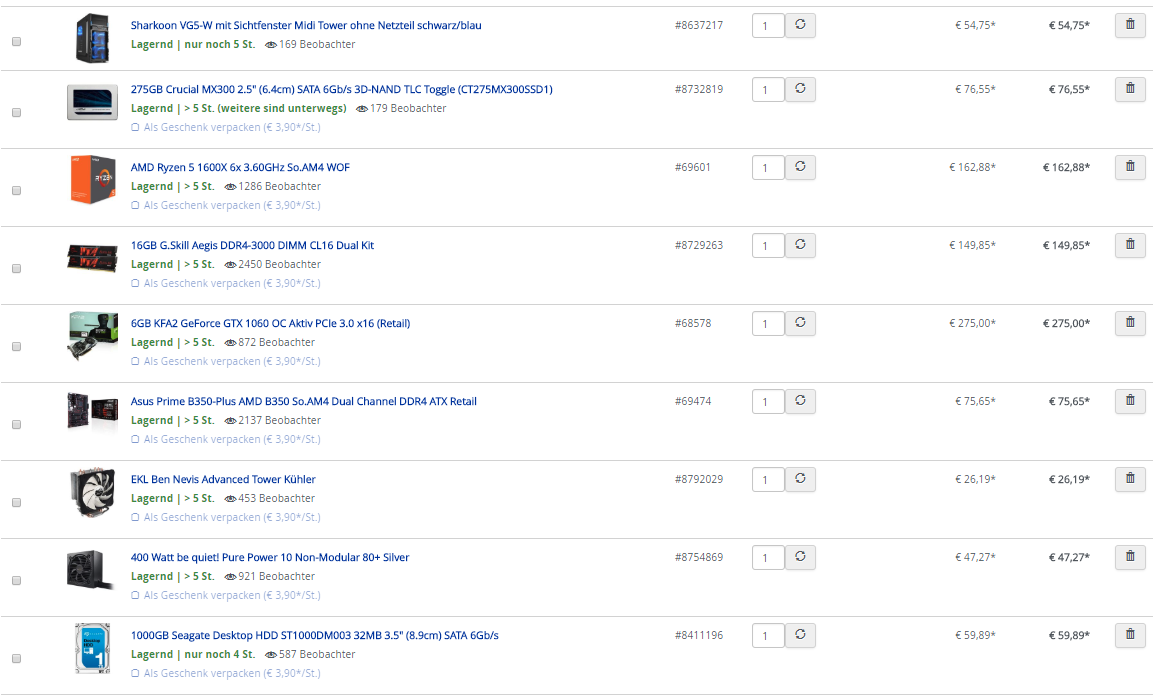Image resolution: width=1156 pixels, height=697 pixels.
Task: Select checkbox for Sharkoon VG5-W tower row
Action: coord(16,42)
